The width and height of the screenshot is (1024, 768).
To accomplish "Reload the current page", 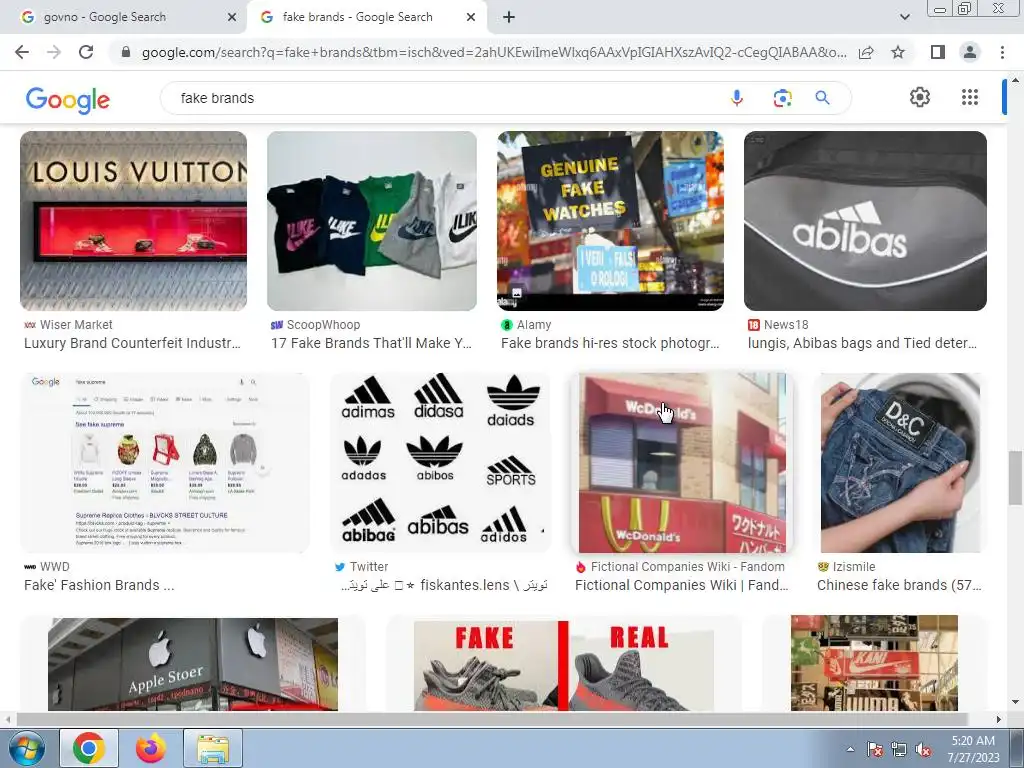I will tap(86, 52).
